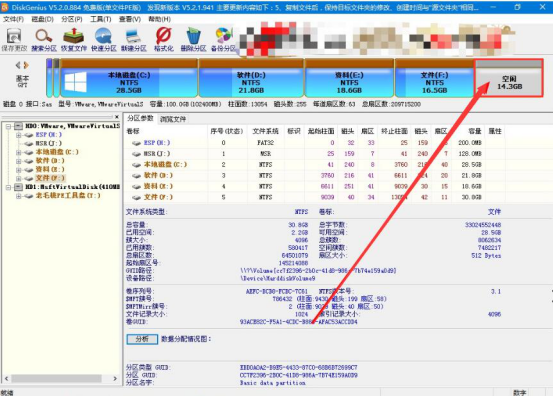
Task: Collapse the HD0 VMware disk node
Action: click(8, 126)
